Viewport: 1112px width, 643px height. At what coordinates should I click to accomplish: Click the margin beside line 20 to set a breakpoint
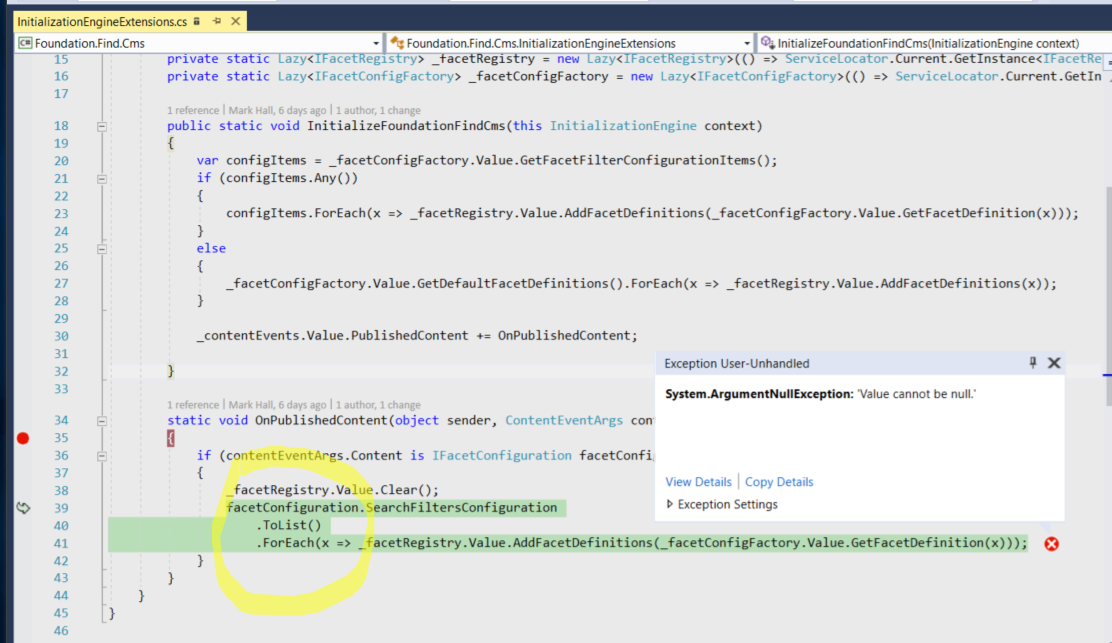(x=23, y=159)
